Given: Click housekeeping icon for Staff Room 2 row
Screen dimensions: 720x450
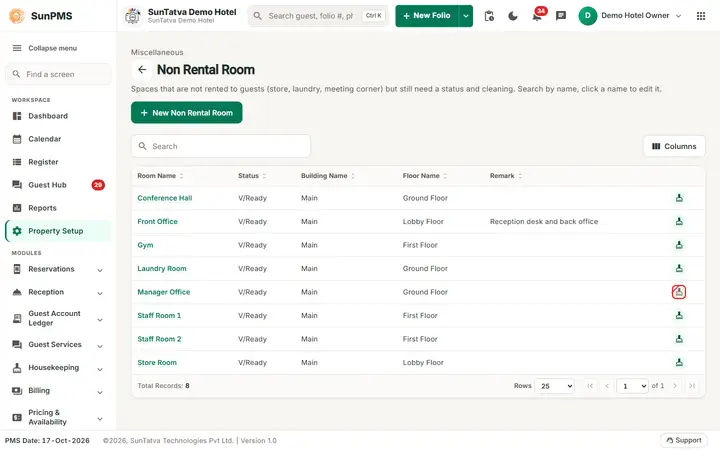Looking at the screenshot, I should coord(679,339).
